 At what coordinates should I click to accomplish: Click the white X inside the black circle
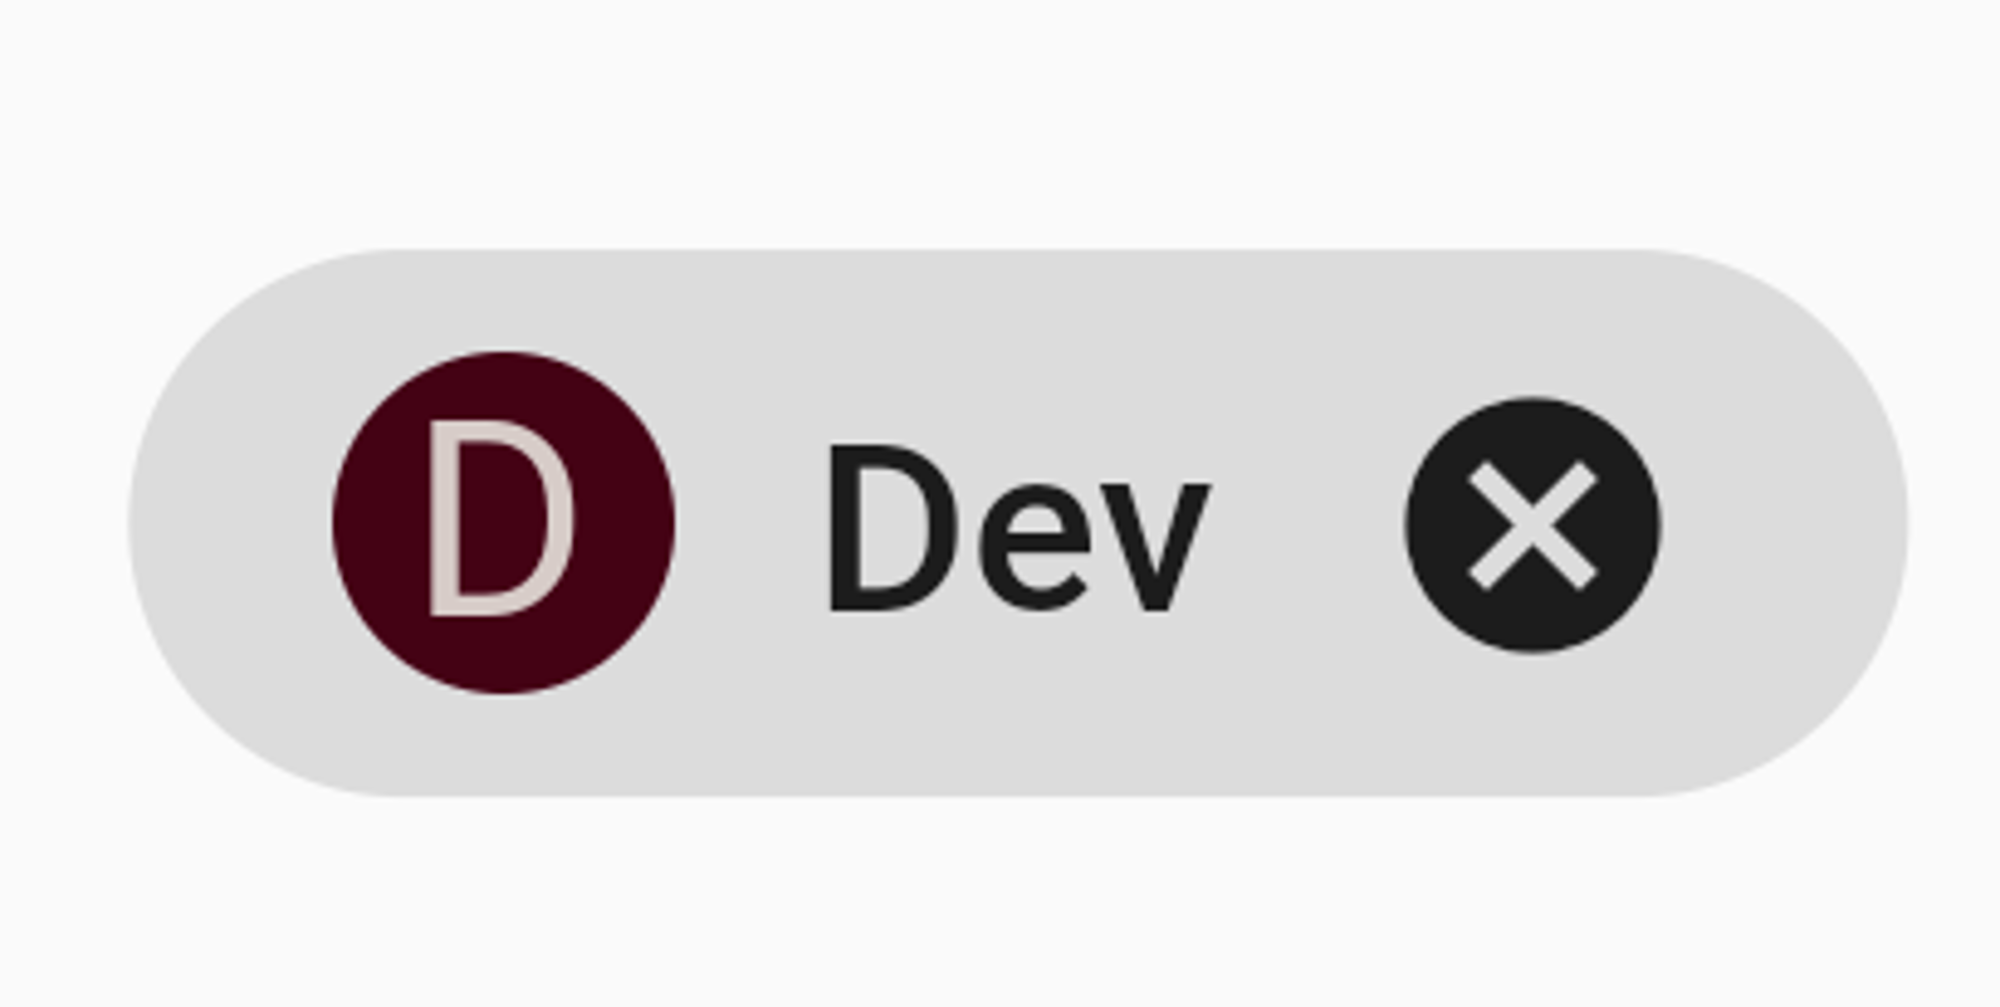pyautogui.click(x=1533, y=525)
